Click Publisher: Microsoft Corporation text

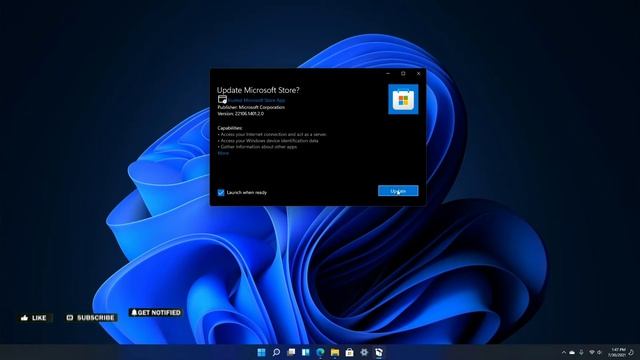251,107
